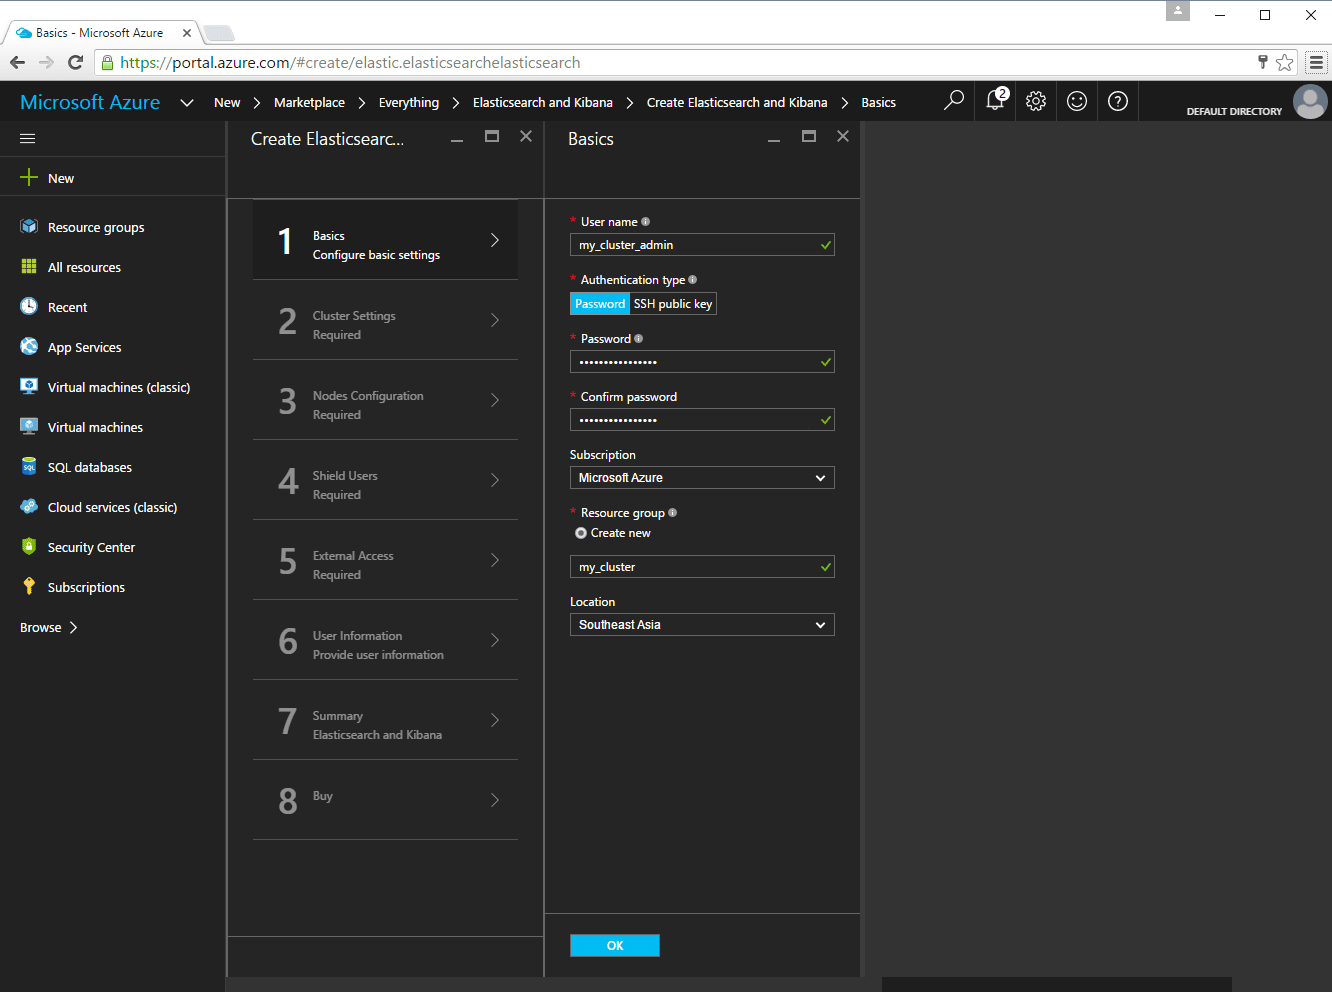
Task: Click the OK button
Action: [x=615, y=945]
